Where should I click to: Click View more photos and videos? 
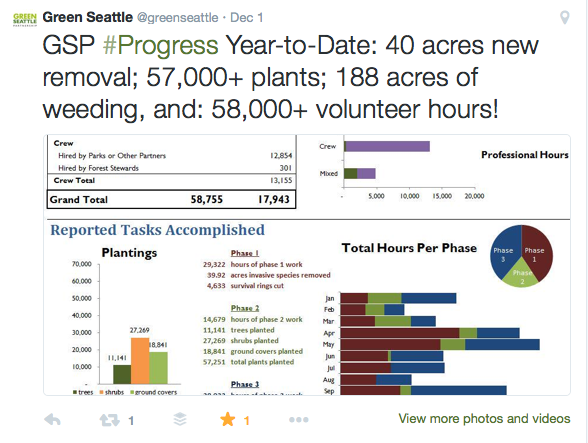click(x=484, y=418)
